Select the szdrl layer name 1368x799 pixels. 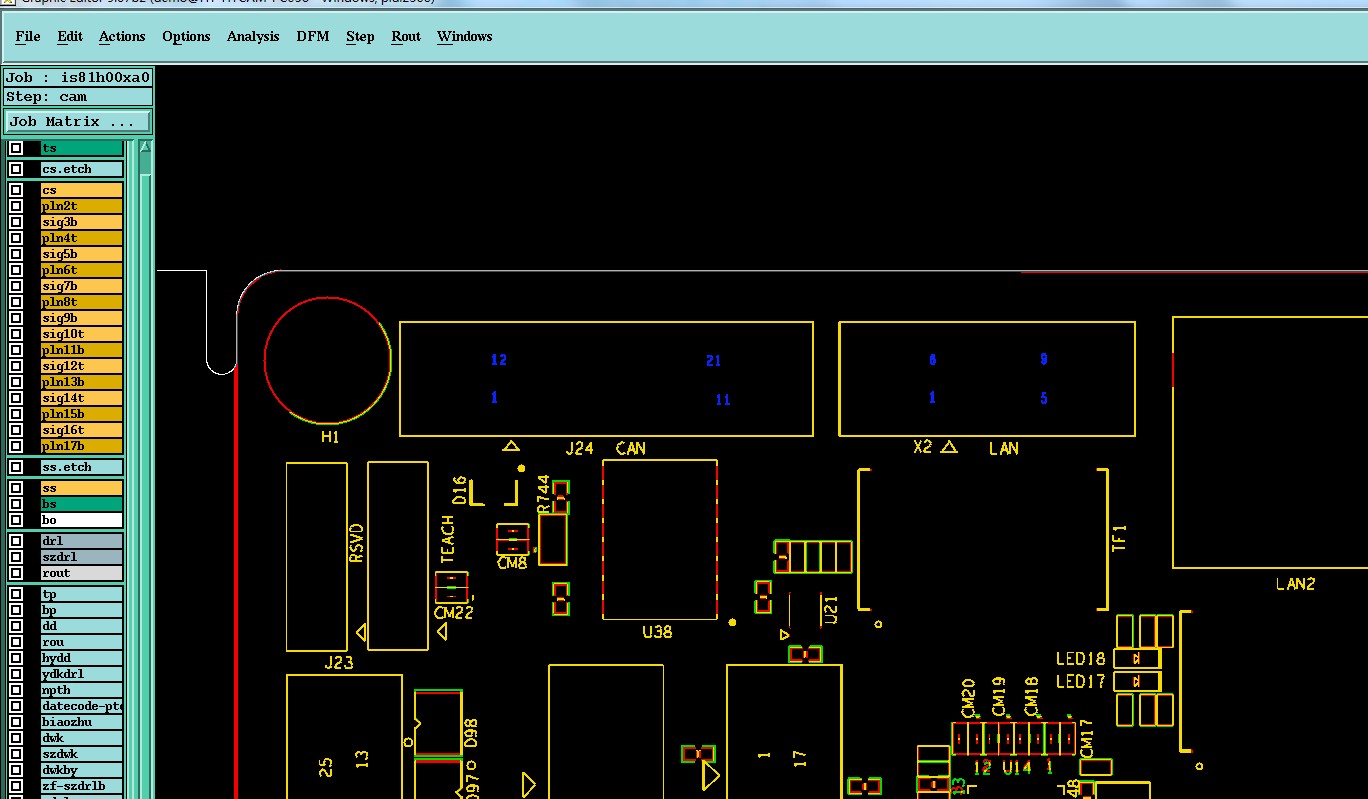point(82,557)
